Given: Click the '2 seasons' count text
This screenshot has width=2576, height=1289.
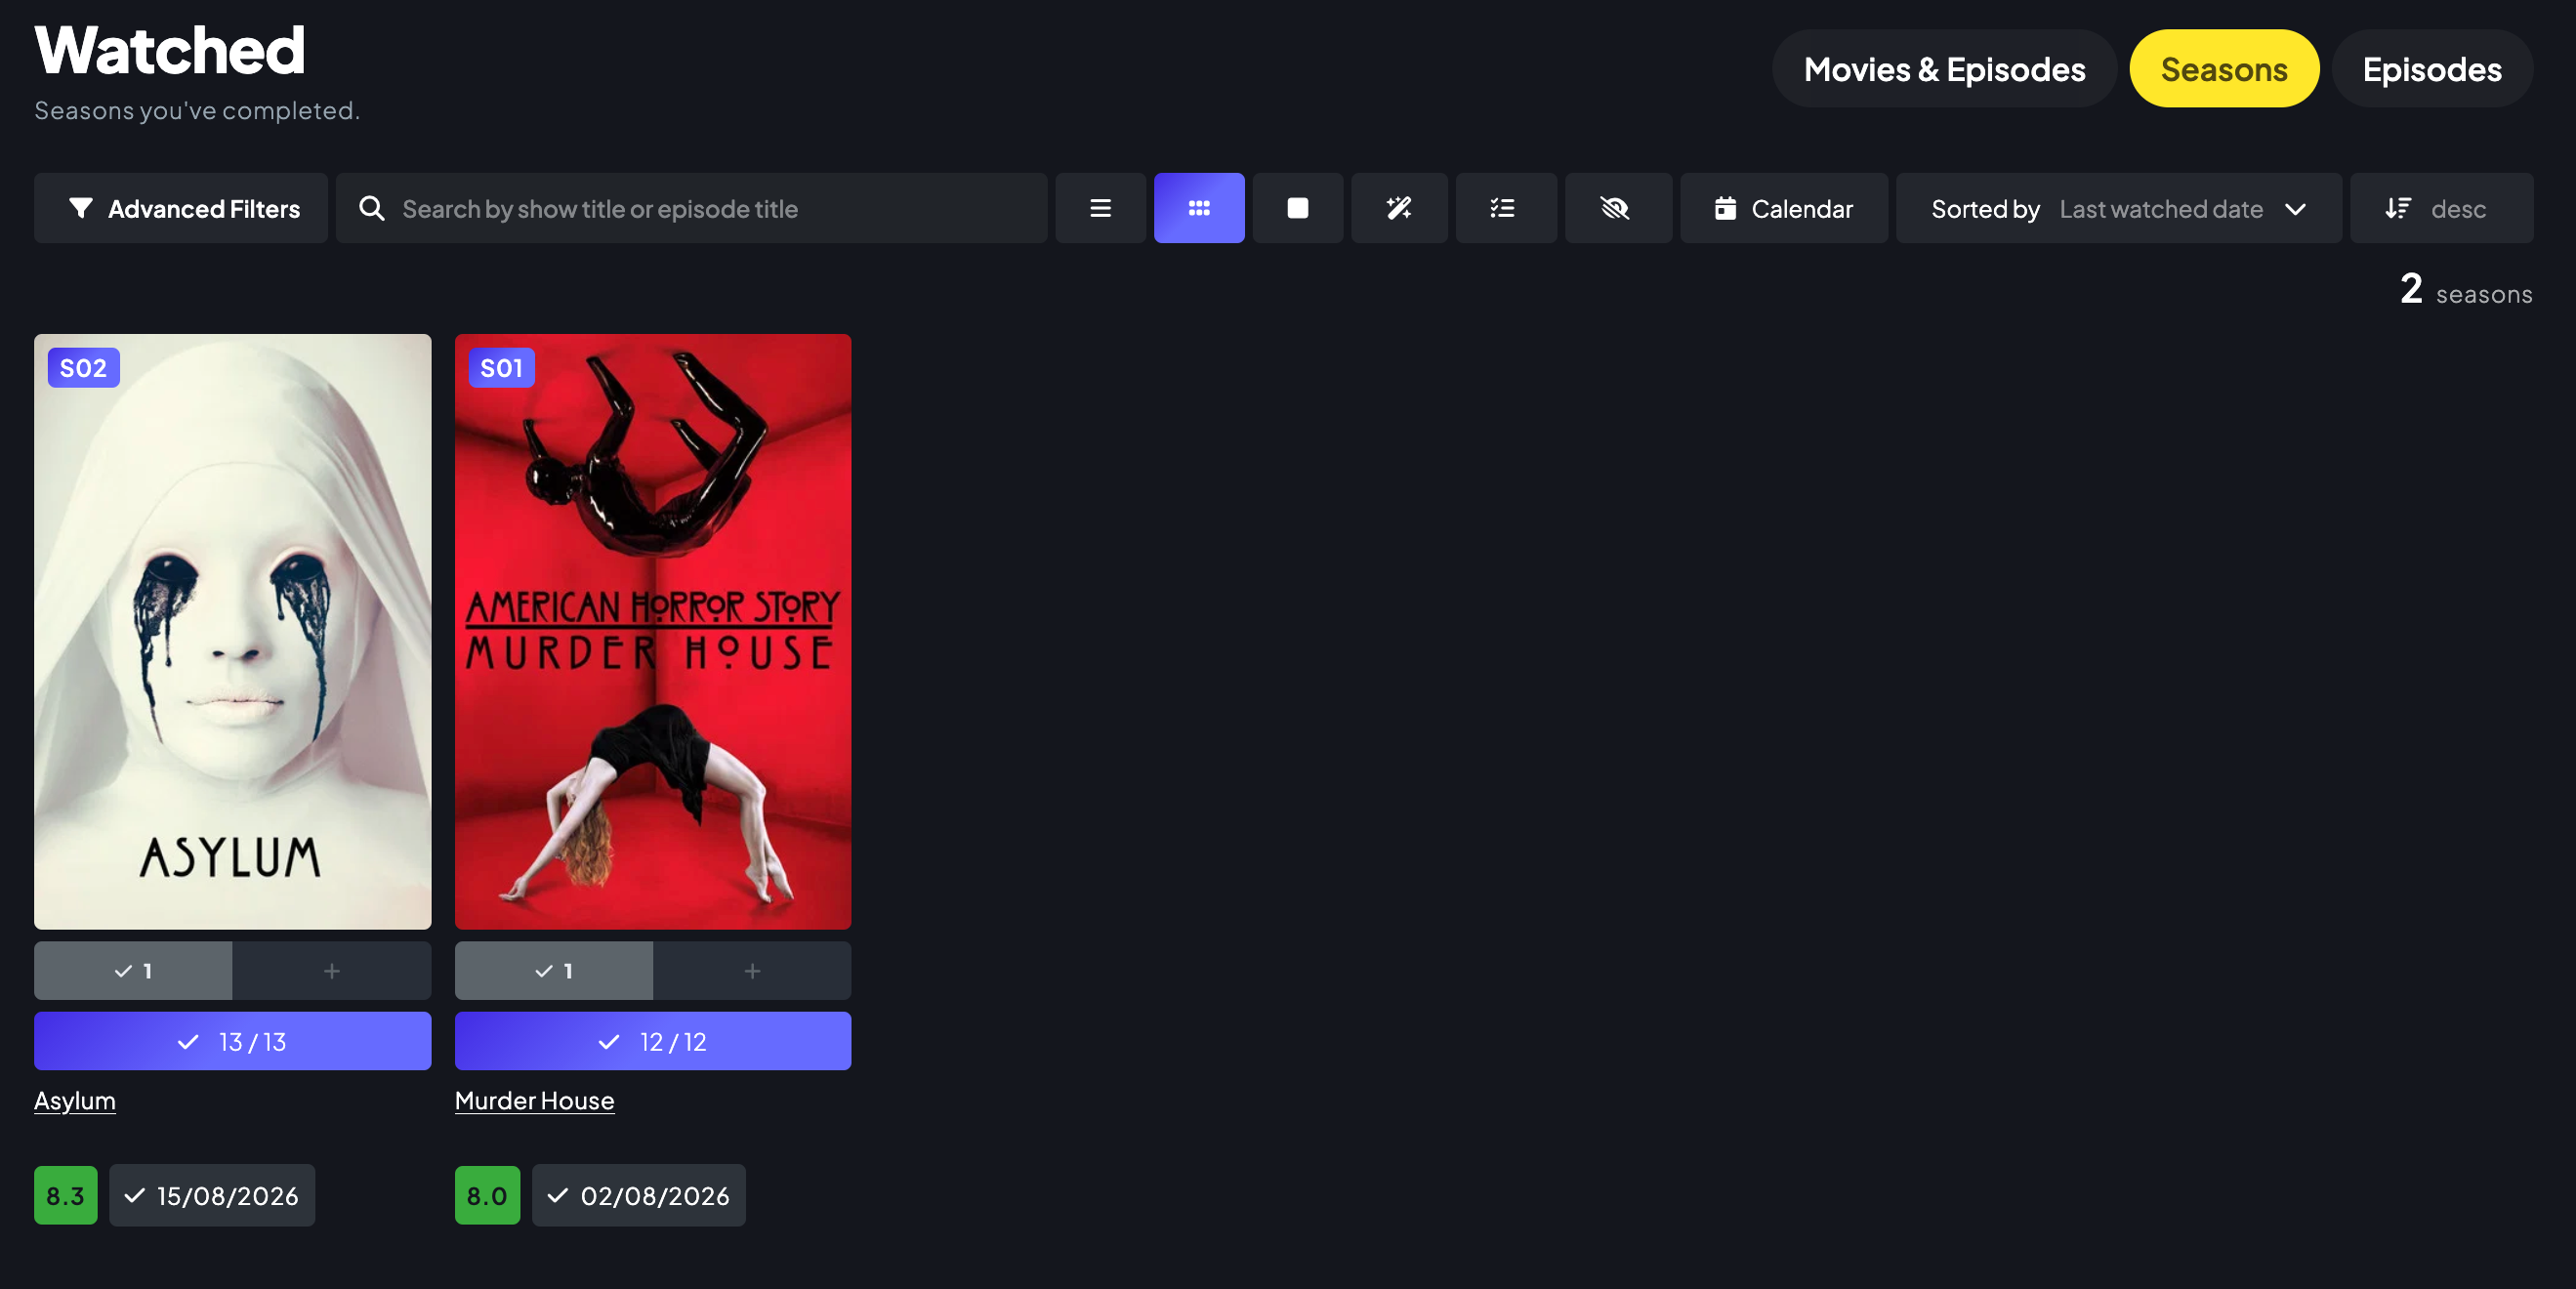Looking at the screenshot, I should point(2466,290).
